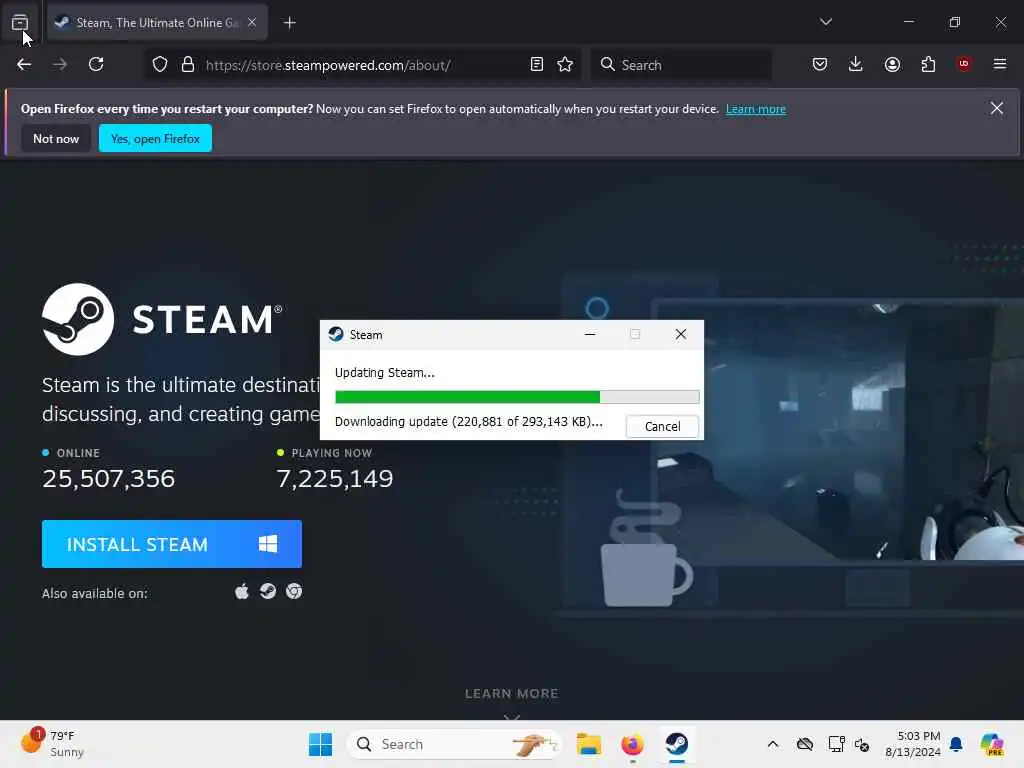Open Save to Pocket icon
Screen dimensions: 1024x768
point(820,64)
